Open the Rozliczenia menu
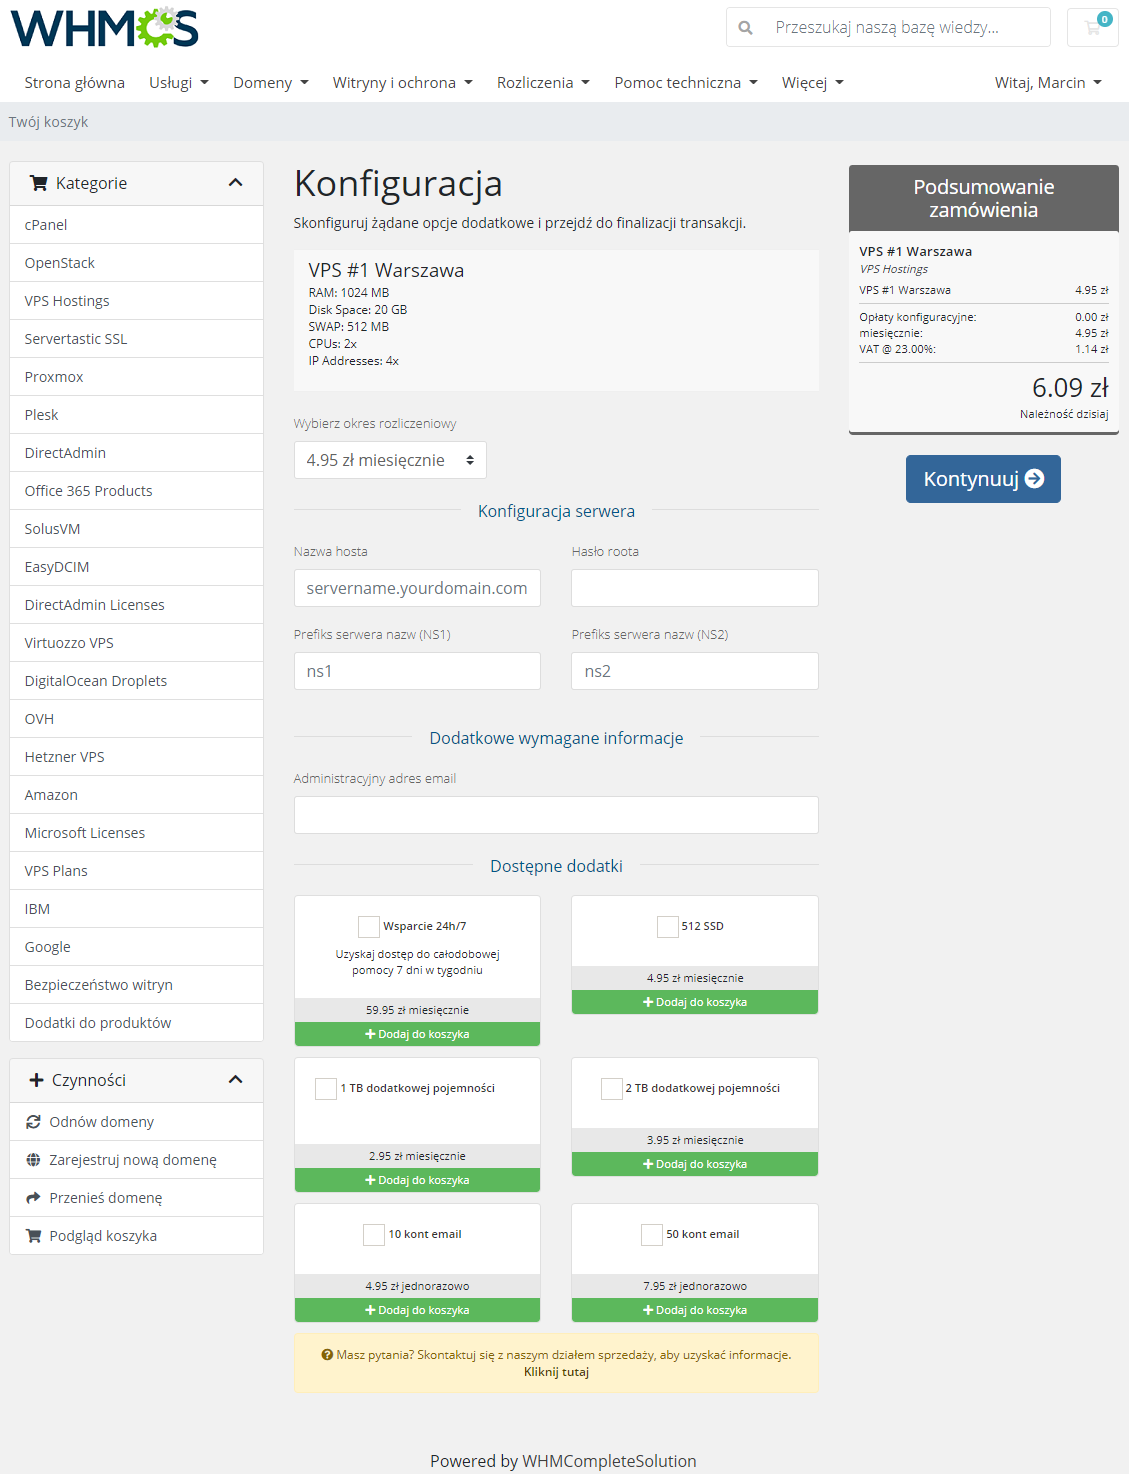Screen dimensions: 1129x1474 pos(542,82)
